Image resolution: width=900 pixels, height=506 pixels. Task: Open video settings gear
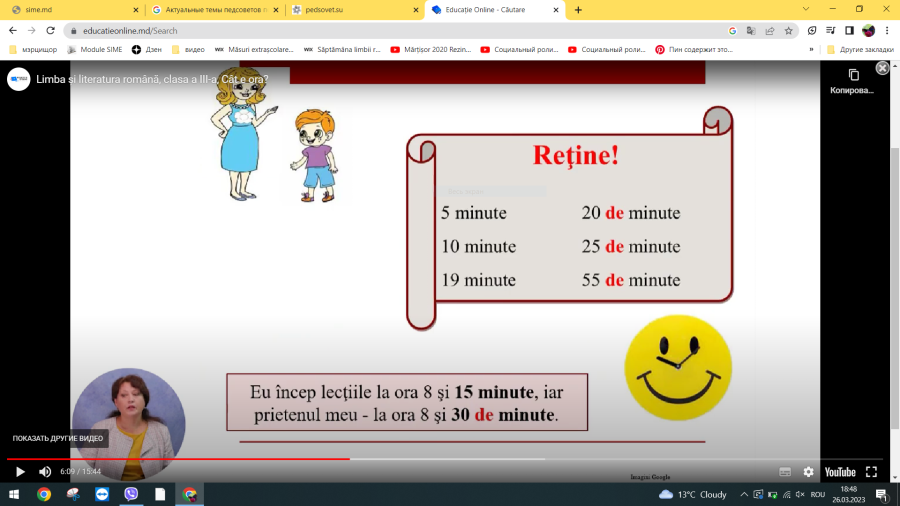coord(808,472)
